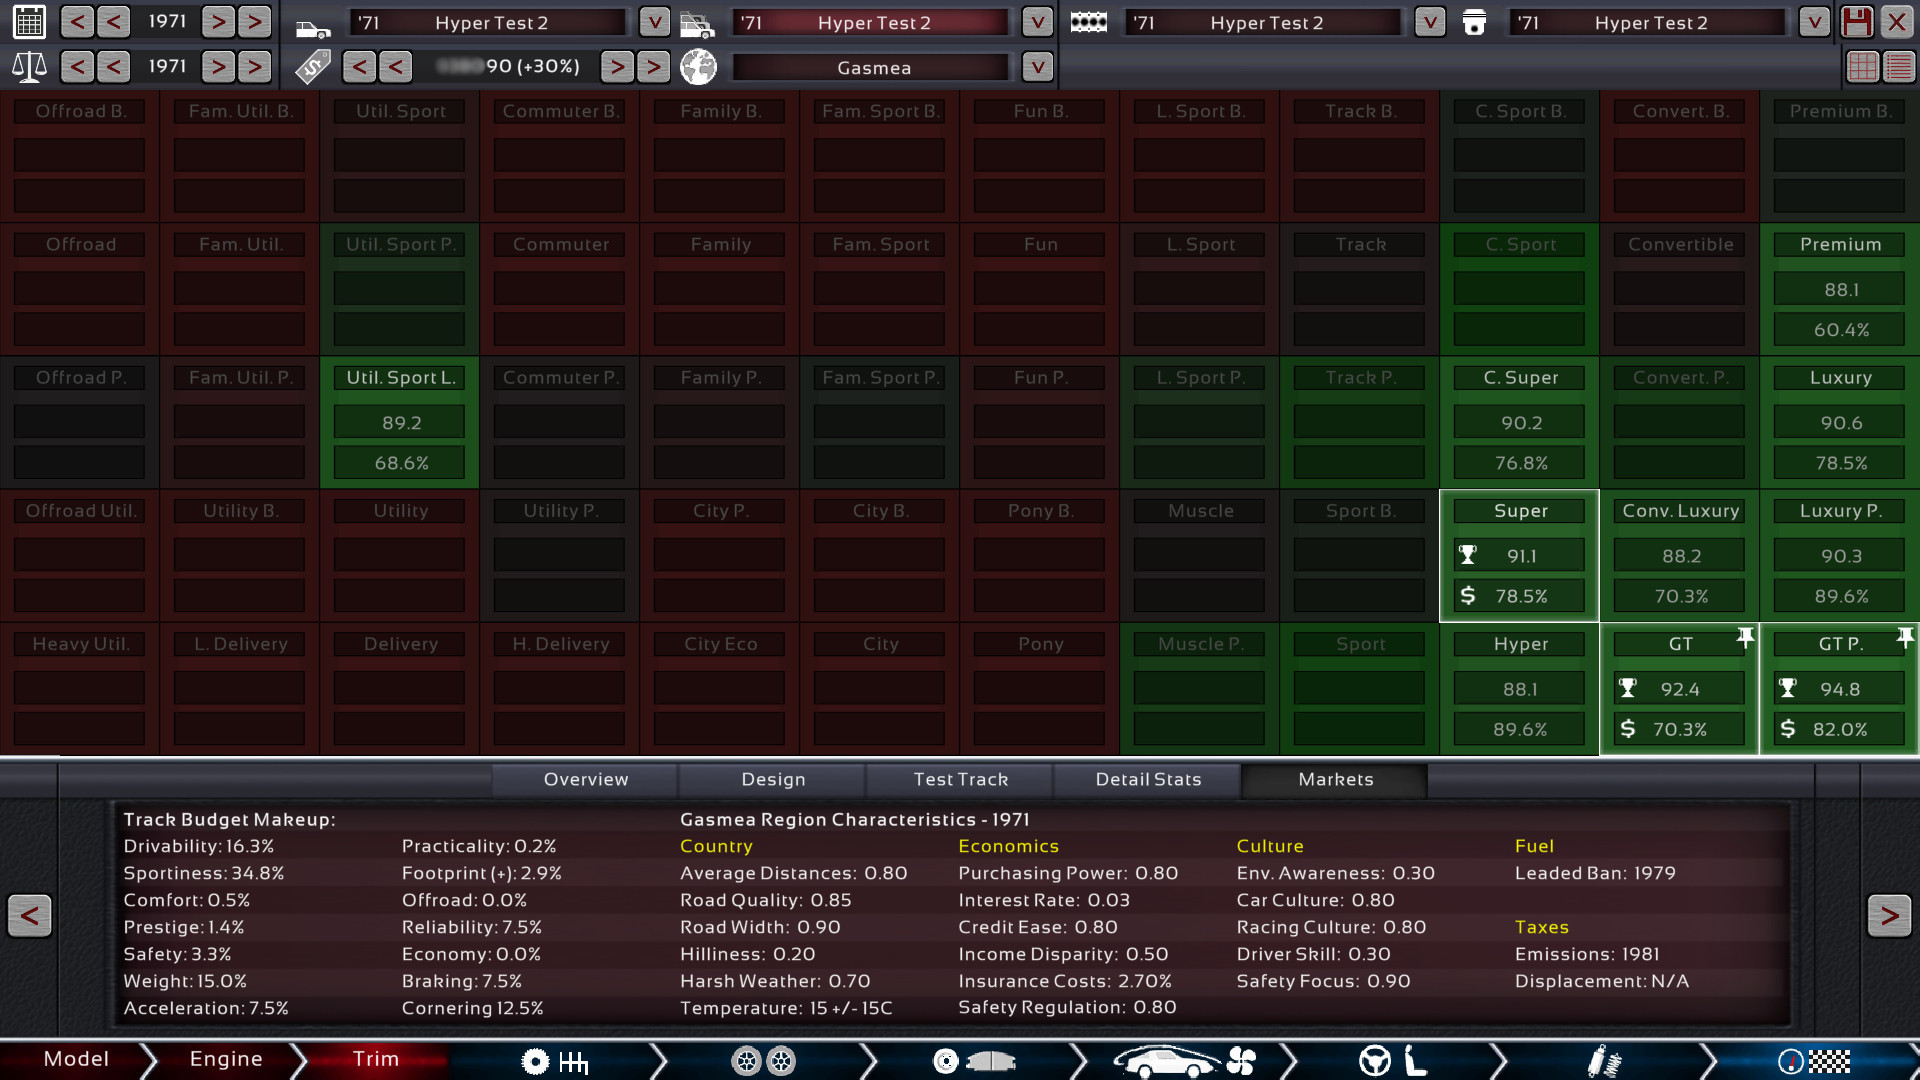Viewport: 1920px width, 1080px height.
Task: Increase price markup with single right arrow
Action: 617,67
